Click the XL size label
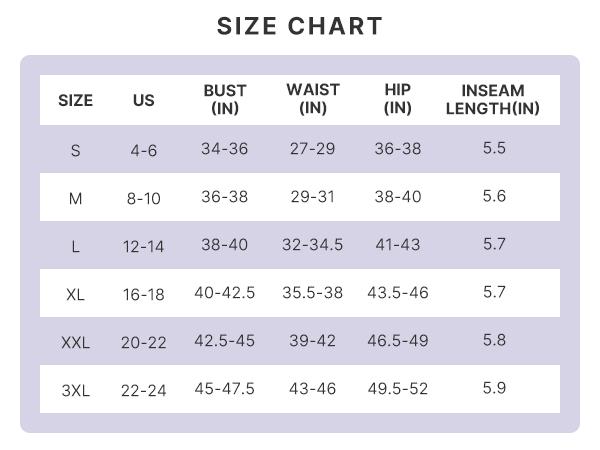Screen dimensions: 600x450 click(76, 295)
